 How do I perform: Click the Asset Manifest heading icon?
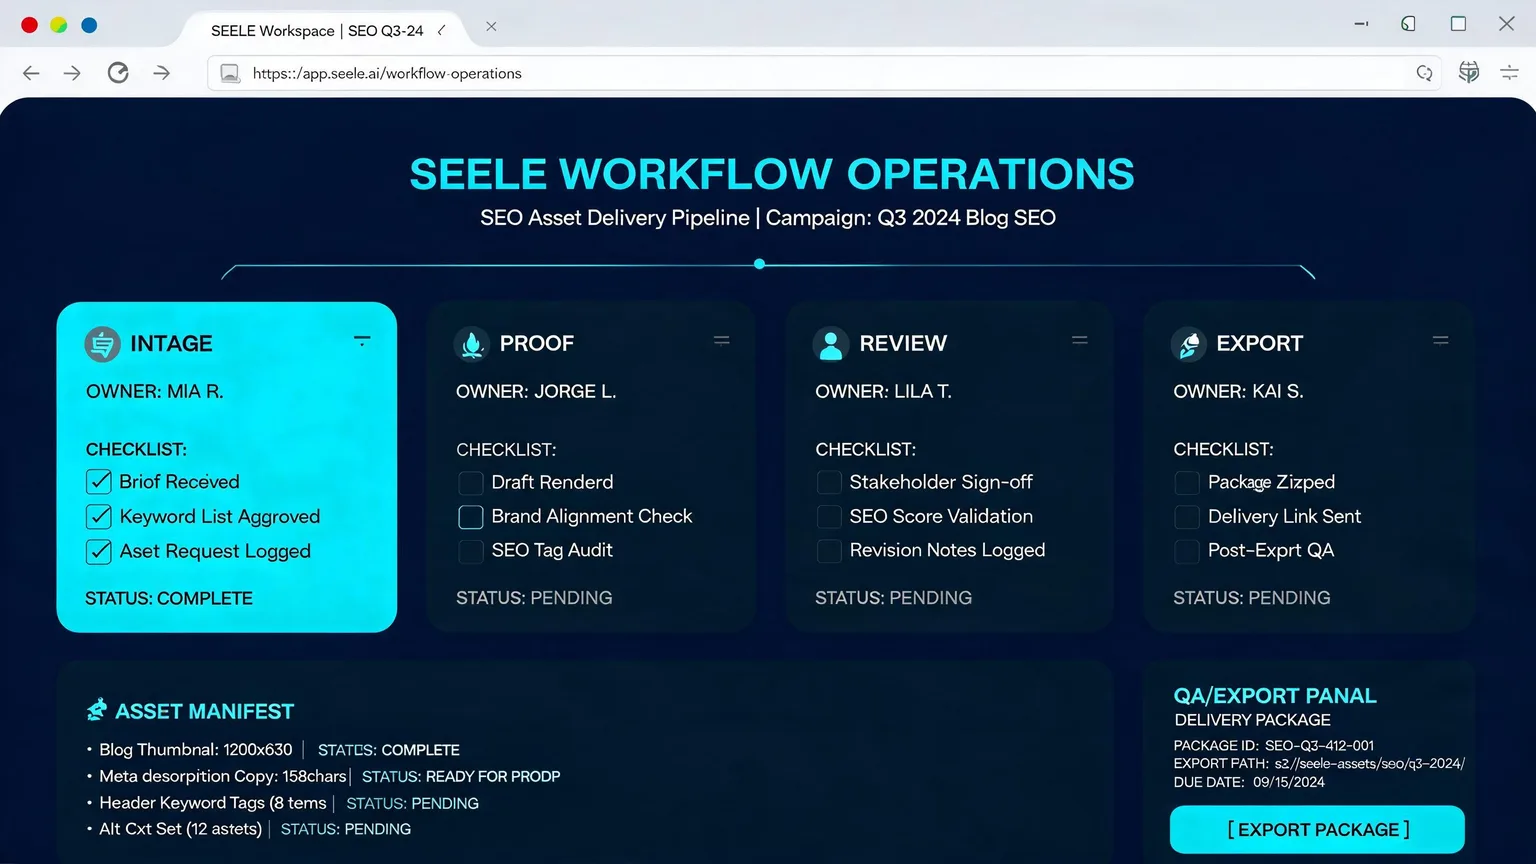pyautogui.click(x=97, y=710)
